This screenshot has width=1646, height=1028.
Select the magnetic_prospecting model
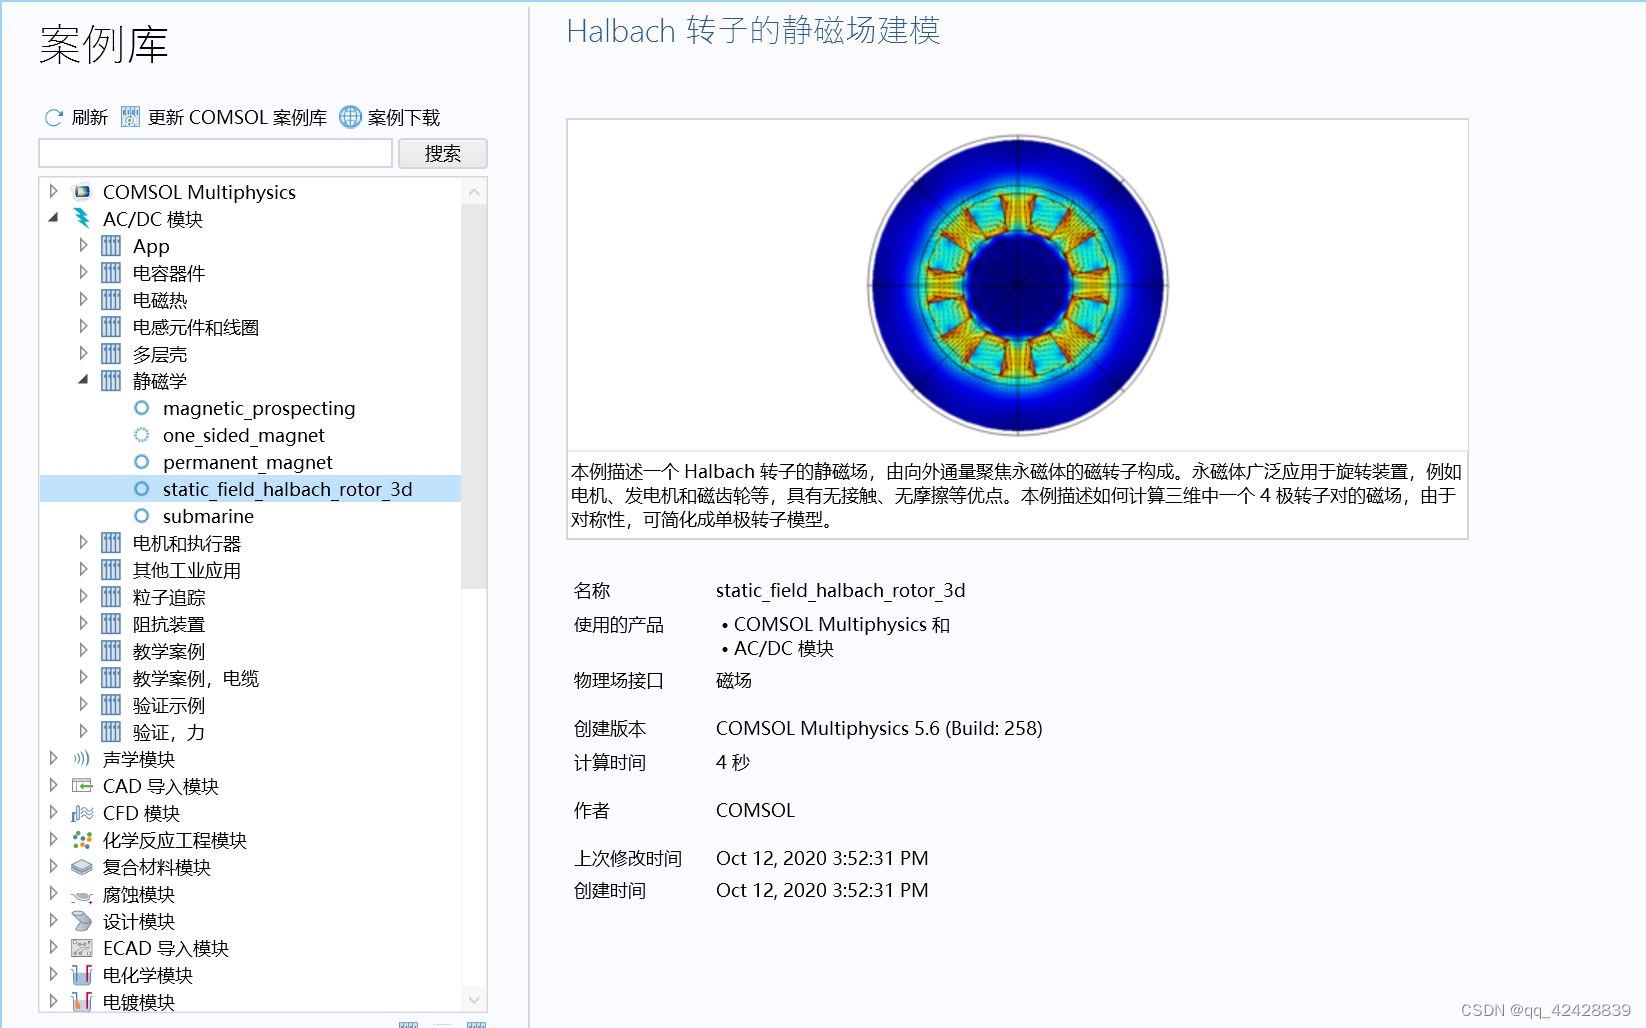pyautogui.click(x=259, y=408)
